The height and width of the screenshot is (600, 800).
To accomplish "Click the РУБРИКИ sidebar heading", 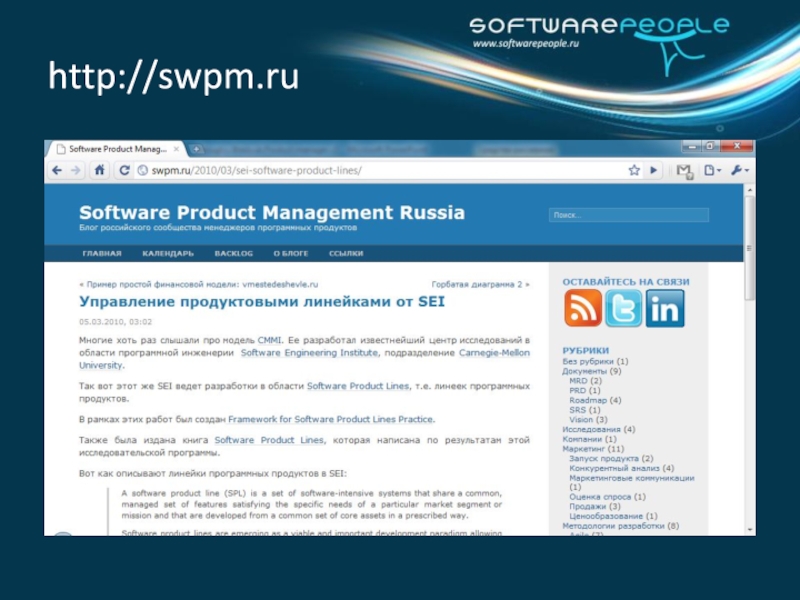I will point(586,351).
